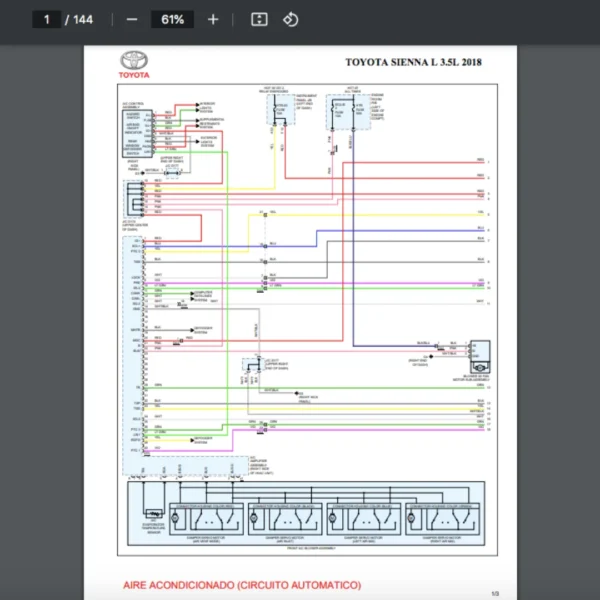Click the zoom in plus button

(212, 20)
